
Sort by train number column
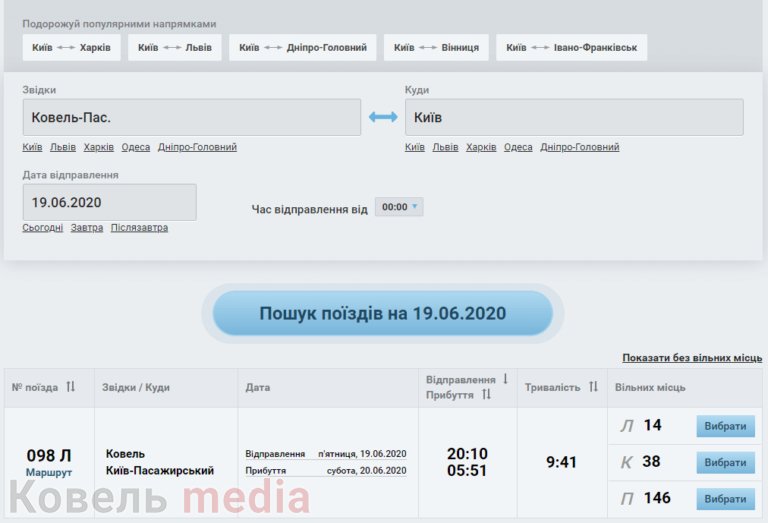70,387
